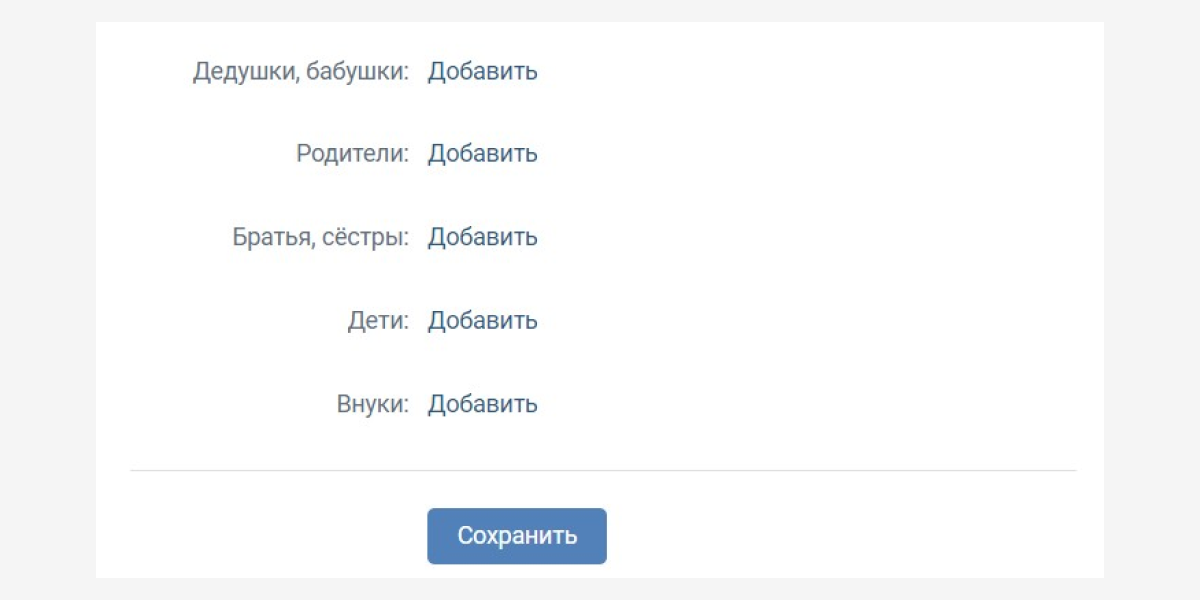Add a sibling via the Добавить link
Viewport: 1200px width, 600px height.
(x=483, y=238)
